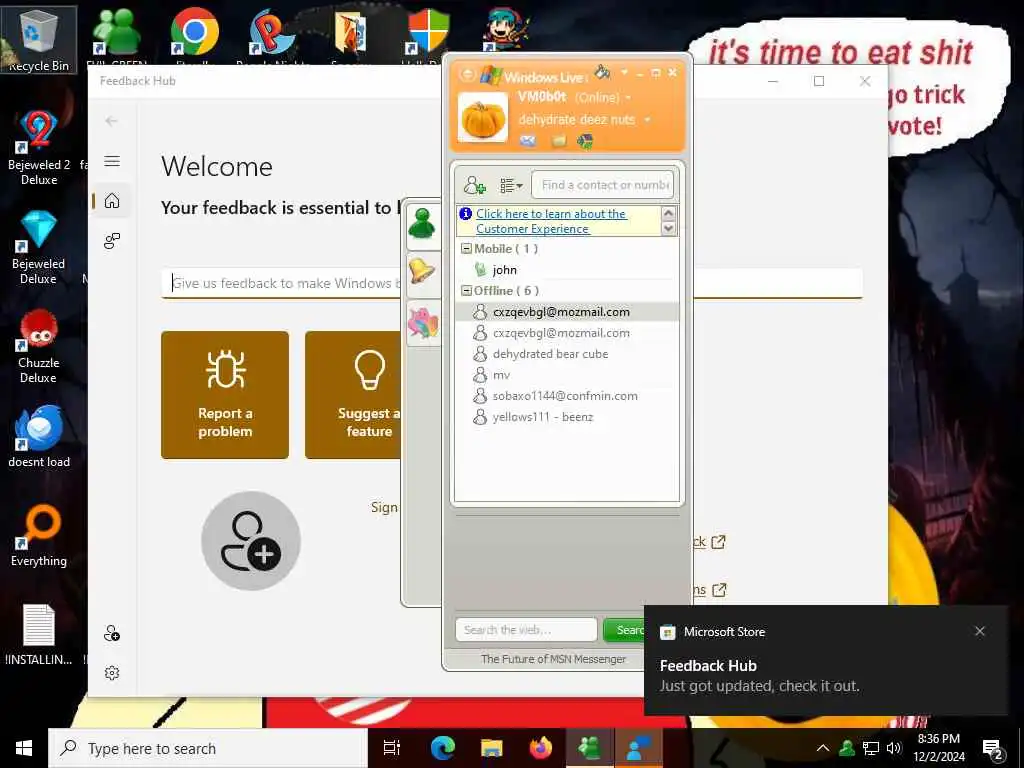The image size is (1024, 768).
Task: Open the Windows Start menu
Action: click(x=24, y=748)
